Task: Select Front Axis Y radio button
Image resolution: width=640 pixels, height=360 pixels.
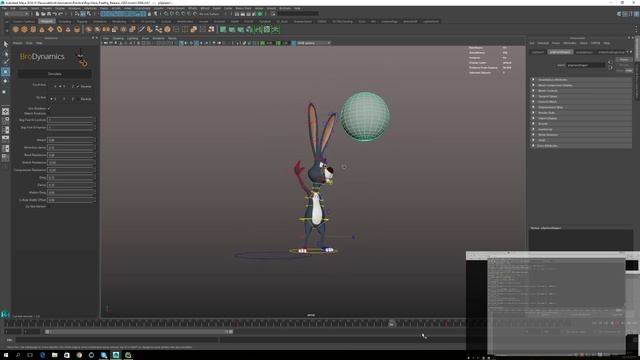Action: (x=60, y=86)
